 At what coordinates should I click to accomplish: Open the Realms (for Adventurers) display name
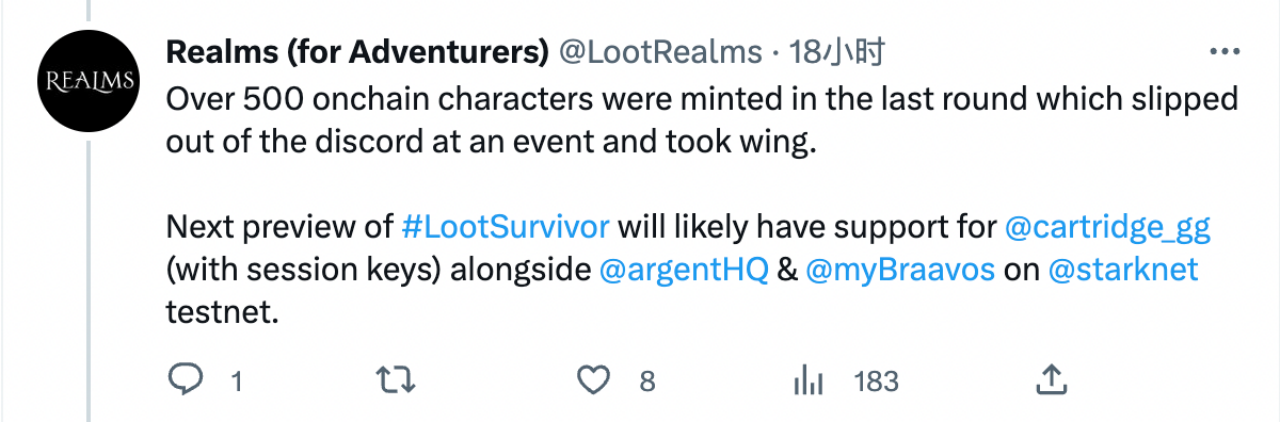coord(357,52)
